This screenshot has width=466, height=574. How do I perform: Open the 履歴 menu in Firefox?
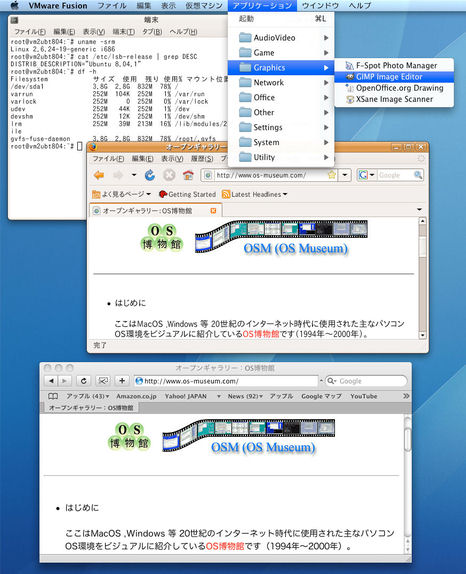(x=202, y=159)
